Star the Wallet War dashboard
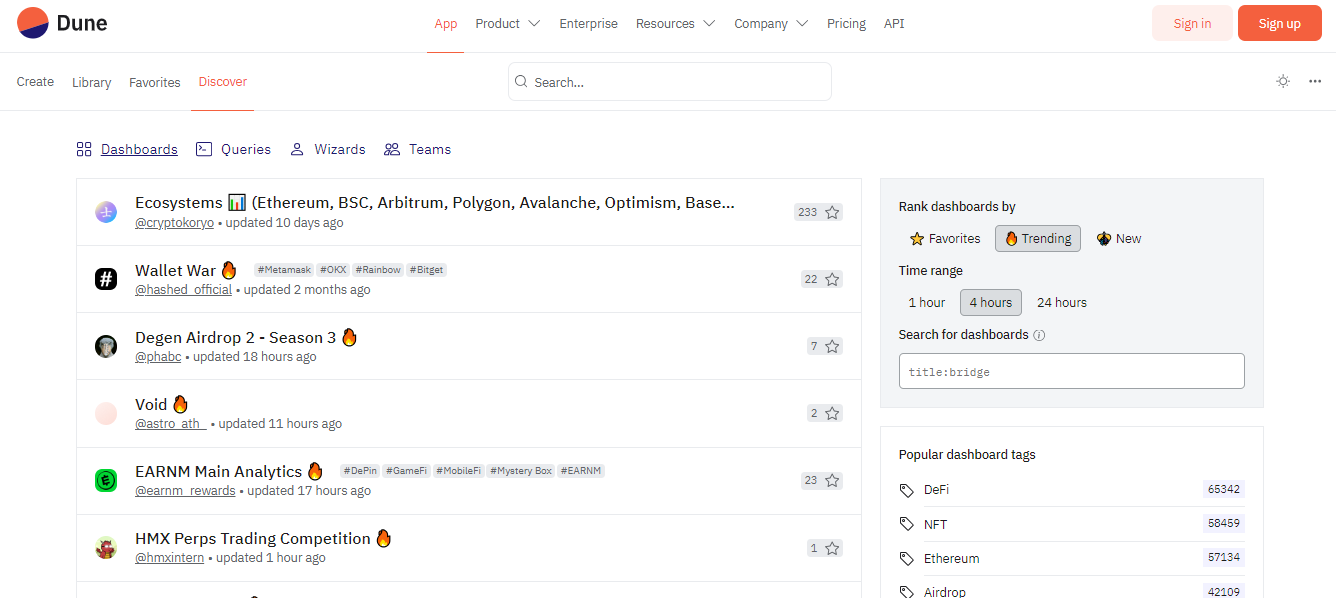 coord(832,279)
